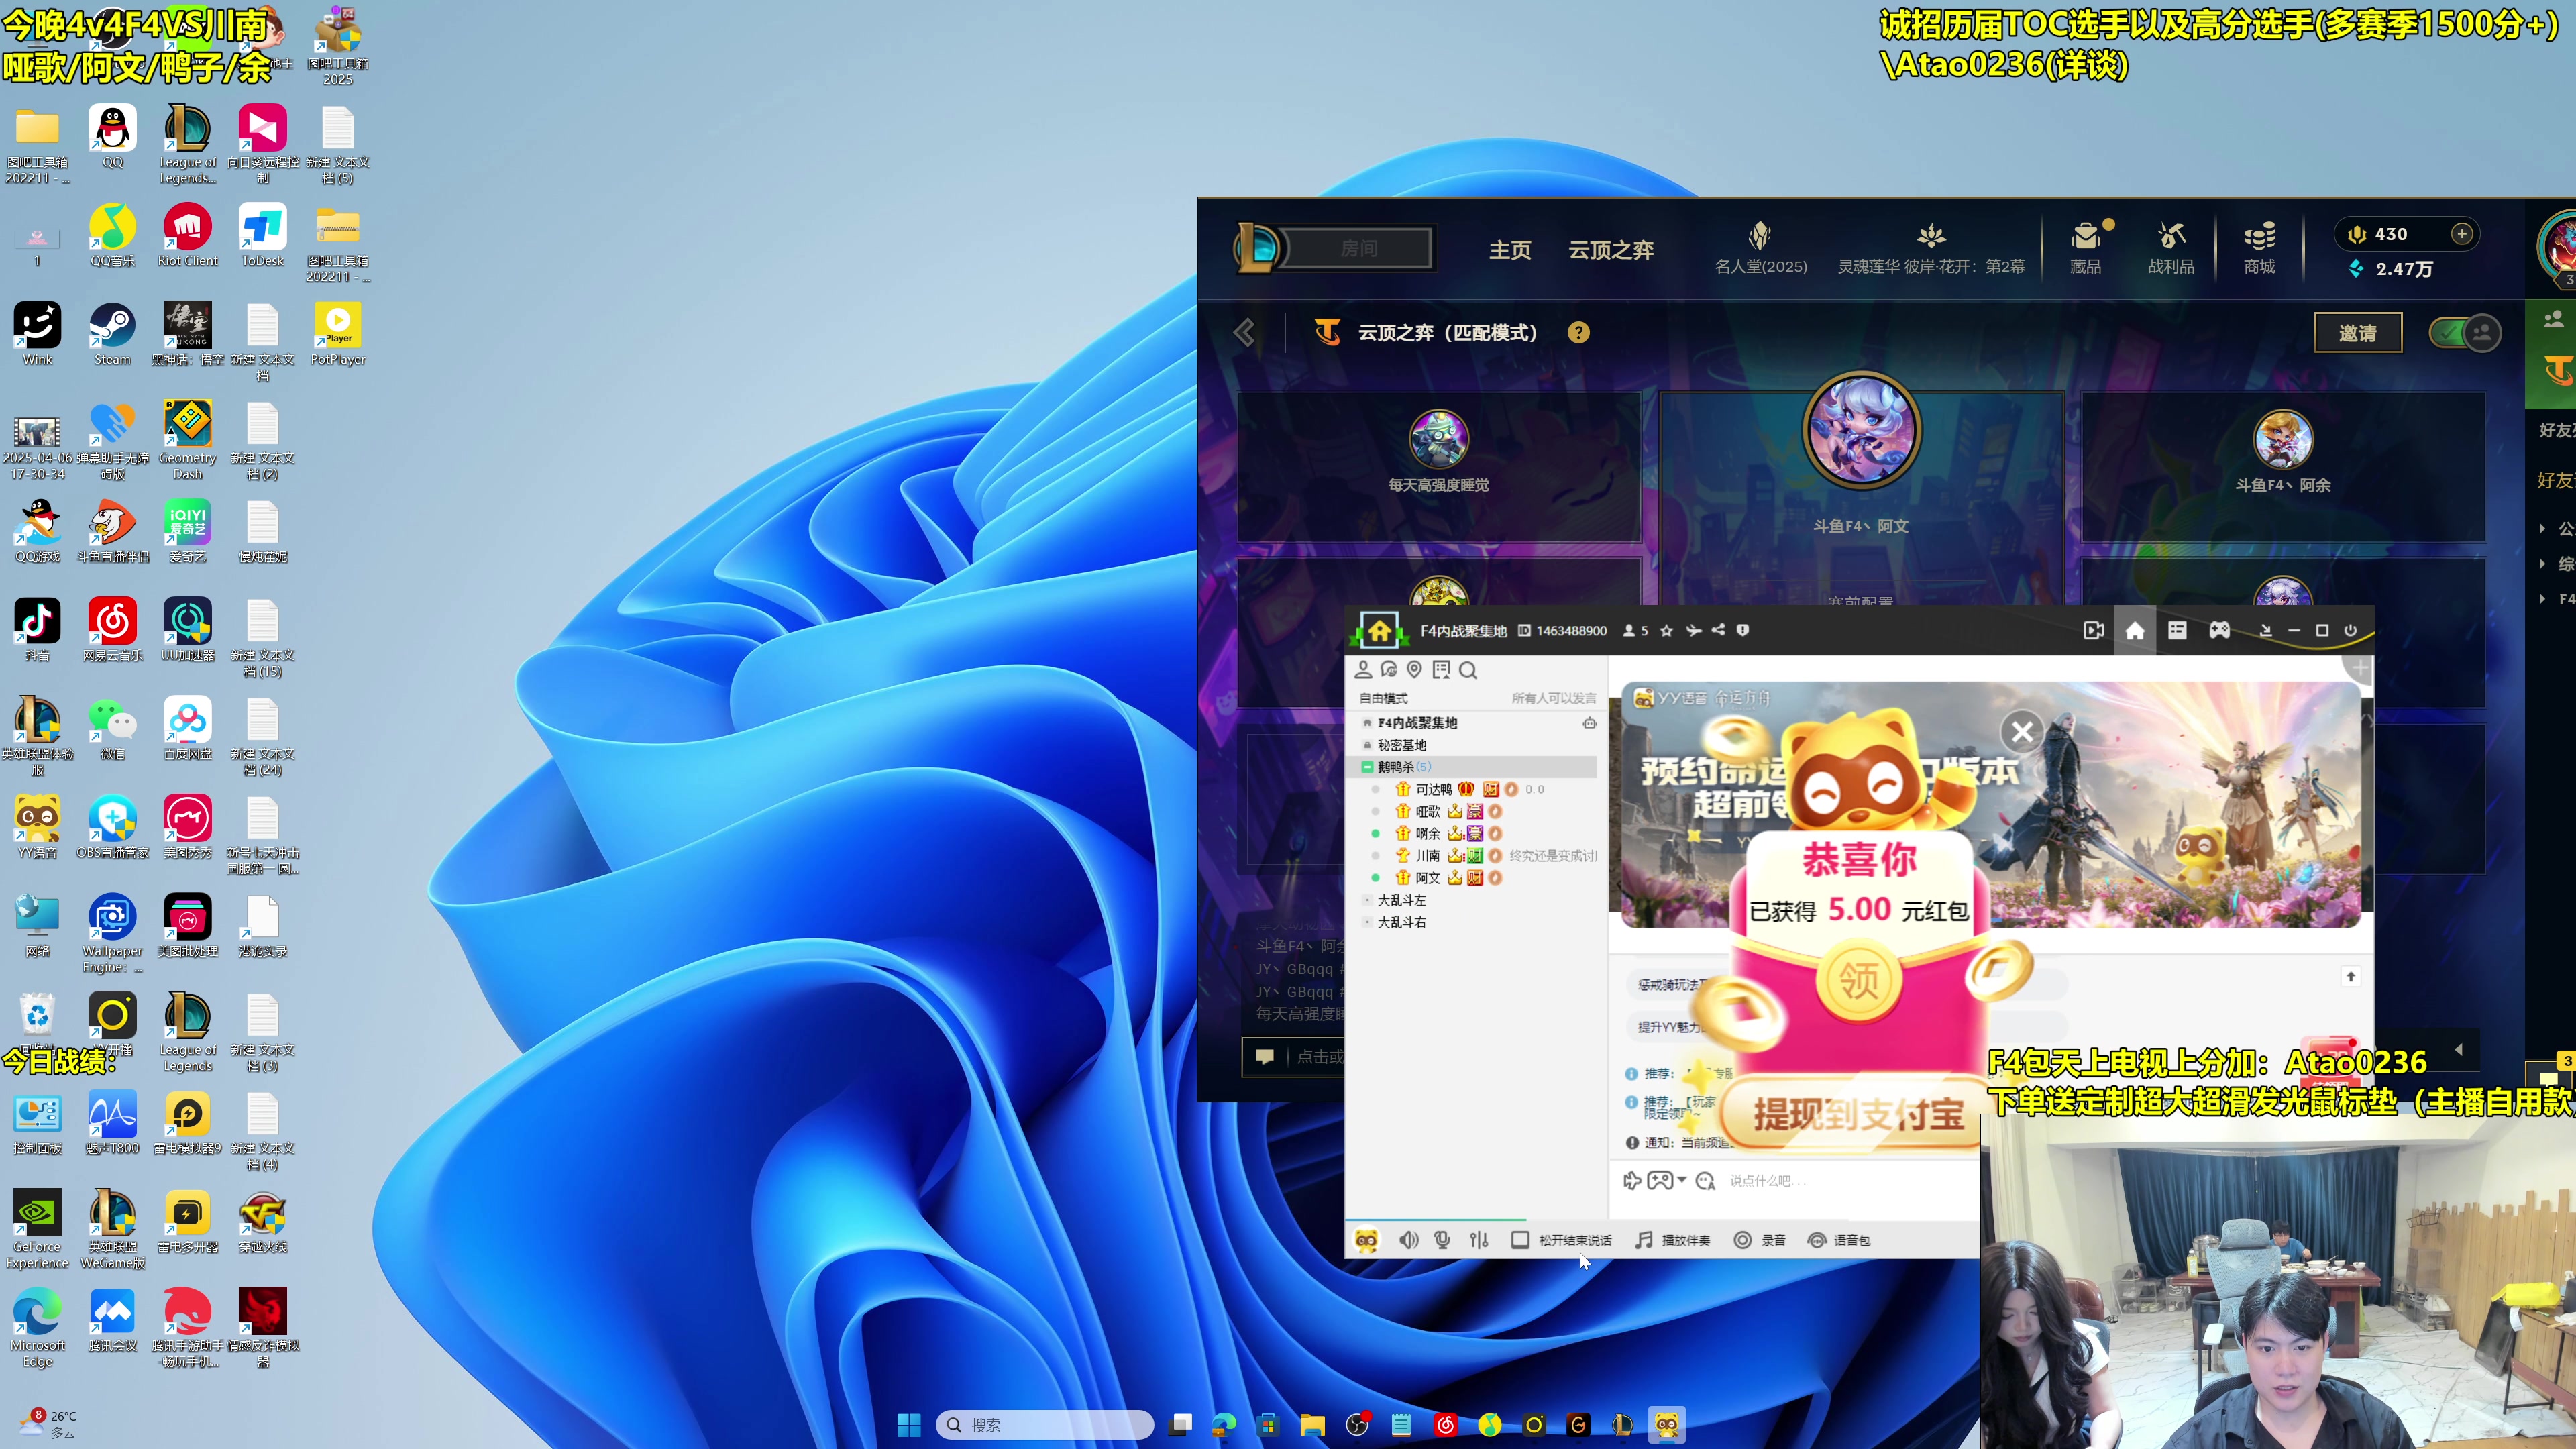
Task: Open 语音包 voice pack
Action: coord(1839,1240)
